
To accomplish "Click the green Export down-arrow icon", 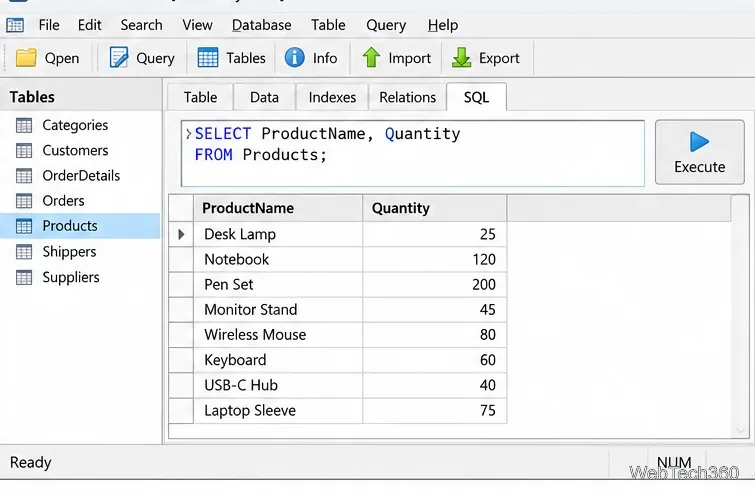I will (x=461, y=58).
